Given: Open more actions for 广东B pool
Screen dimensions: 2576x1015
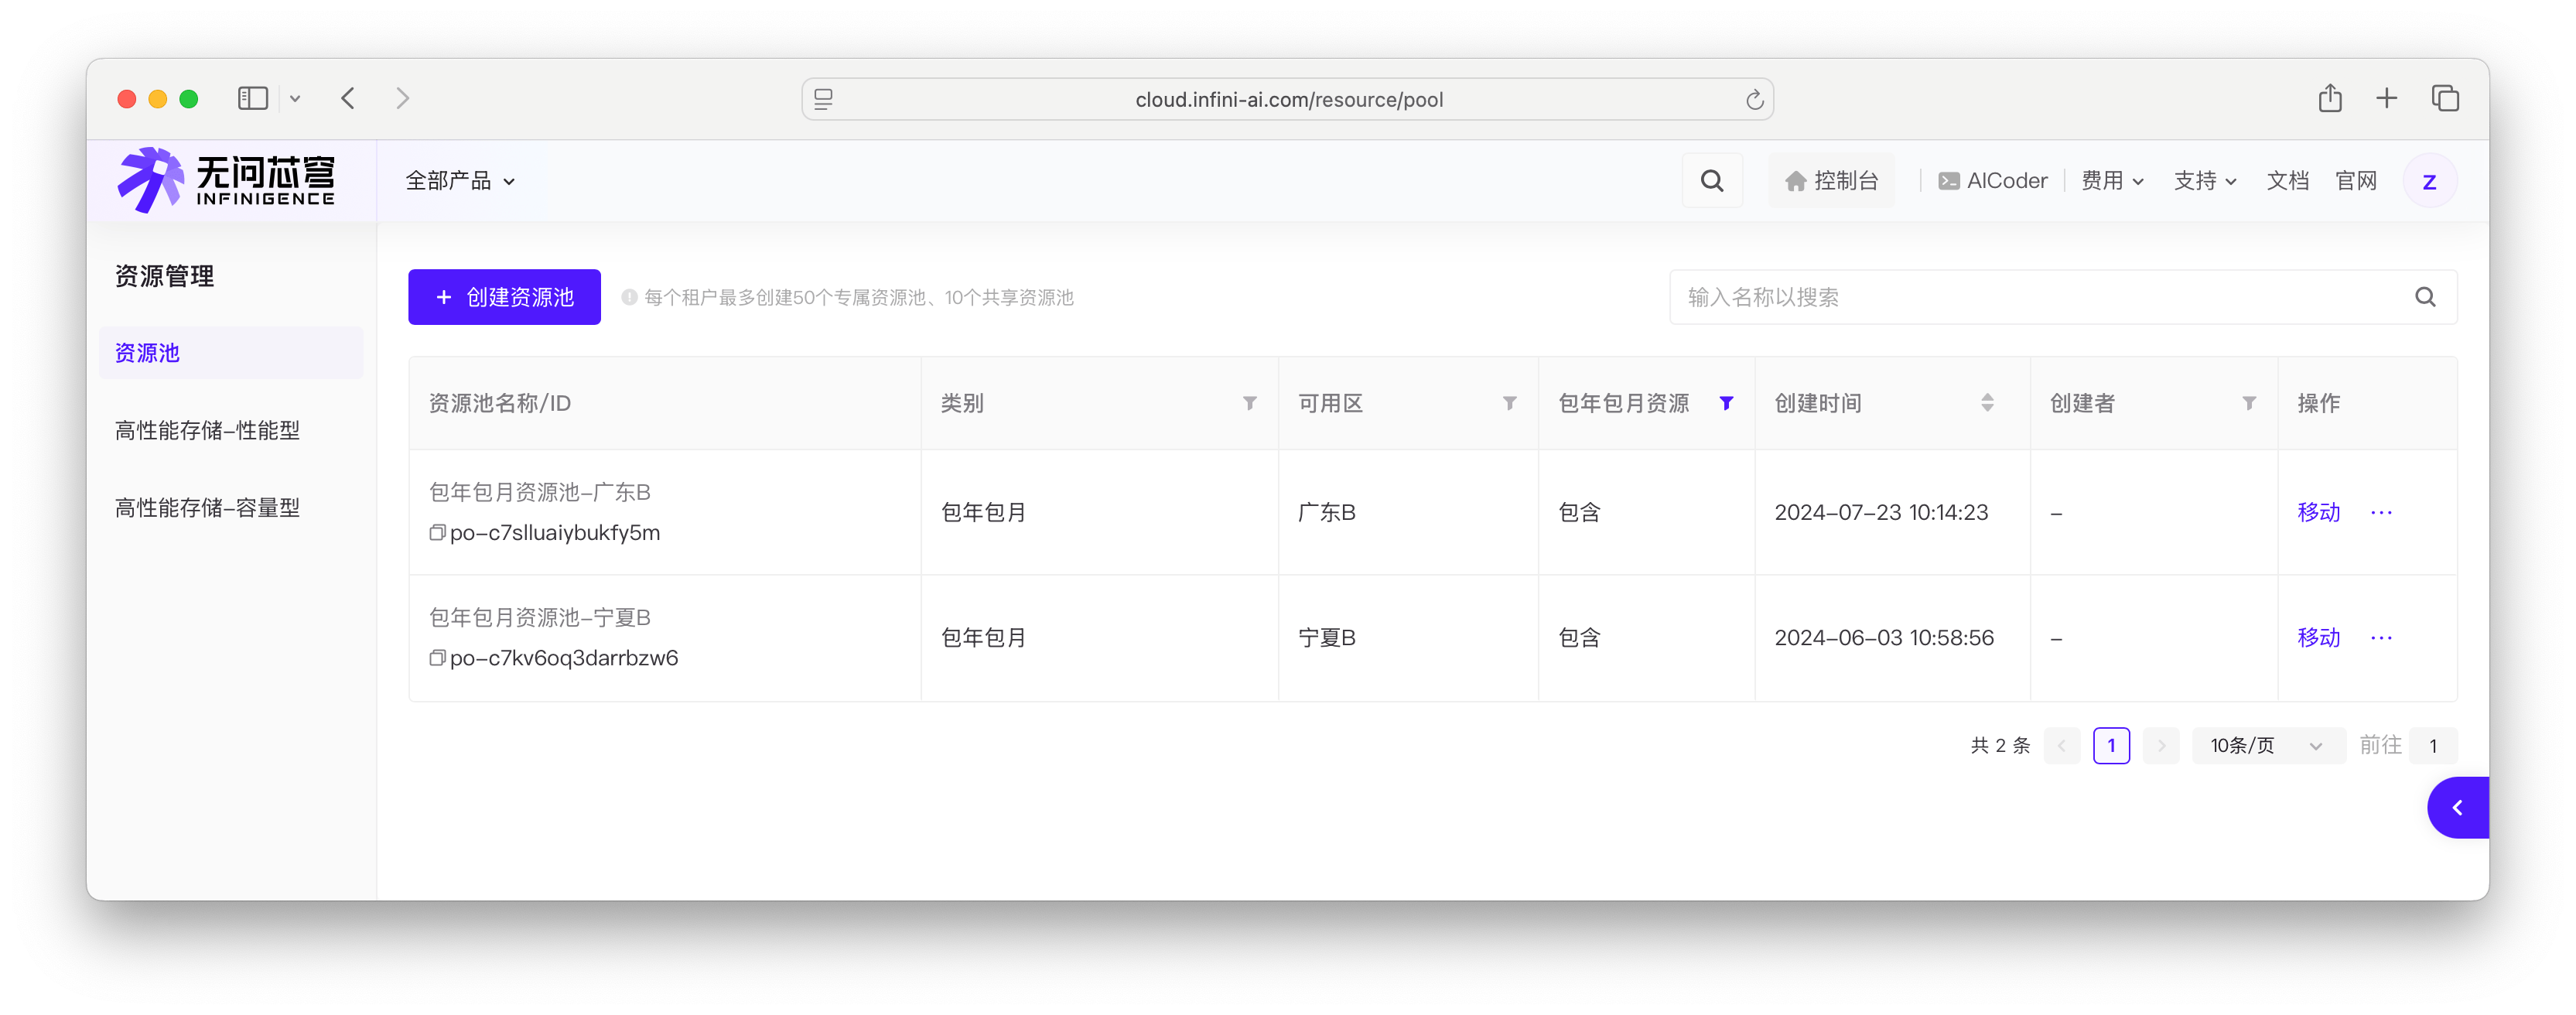Looking at the screenshot, I should point(2381,513).
